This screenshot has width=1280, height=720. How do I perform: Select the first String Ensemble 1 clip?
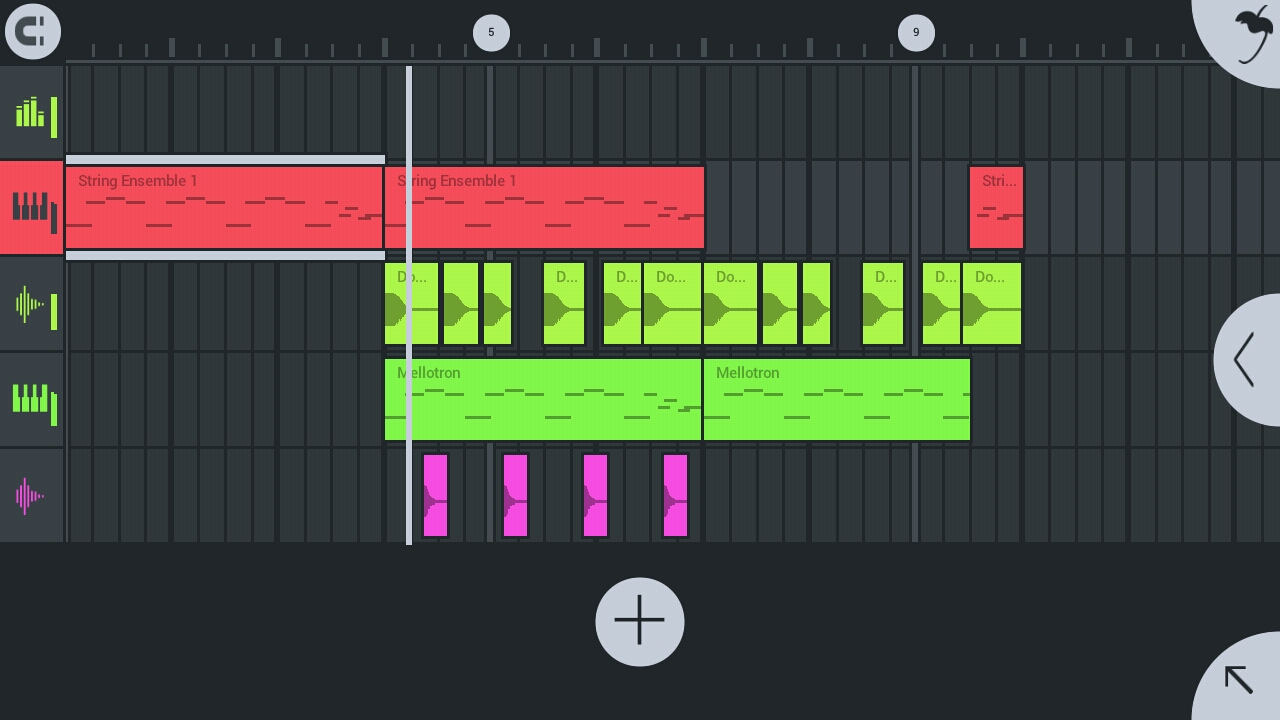(224, 208)
